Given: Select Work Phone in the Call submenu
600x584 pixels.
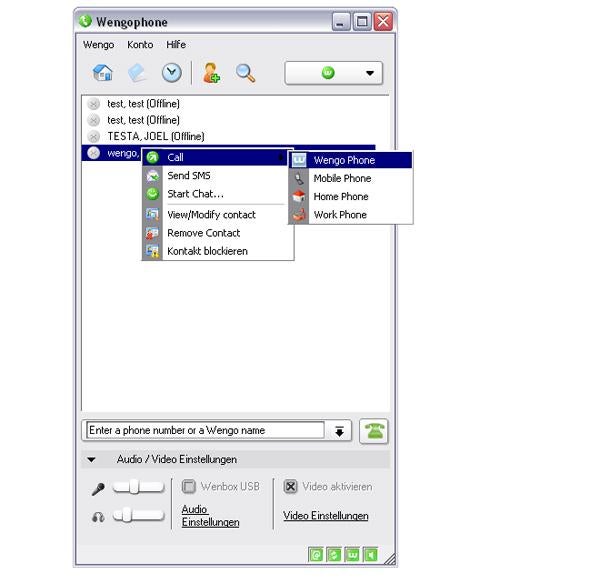Looking at the screenshot, I should (351, 215).
